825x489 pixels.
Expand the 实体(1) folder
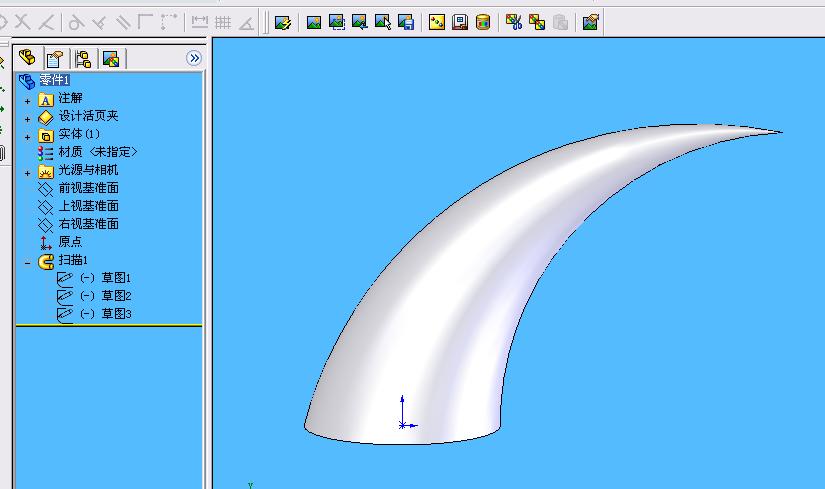[27, 137]
